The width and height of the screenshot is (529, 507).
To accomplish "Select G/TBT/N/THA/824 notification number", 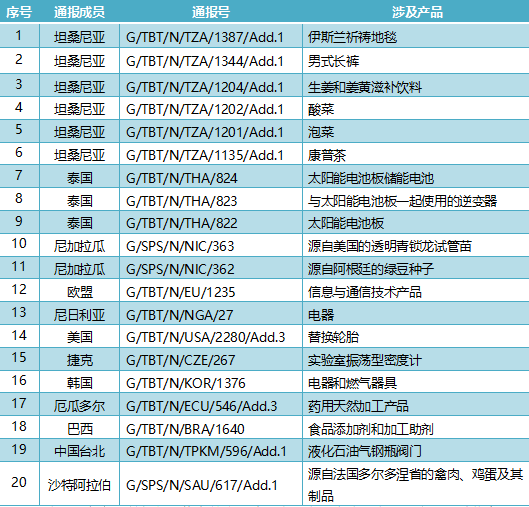I will (182, 178).
